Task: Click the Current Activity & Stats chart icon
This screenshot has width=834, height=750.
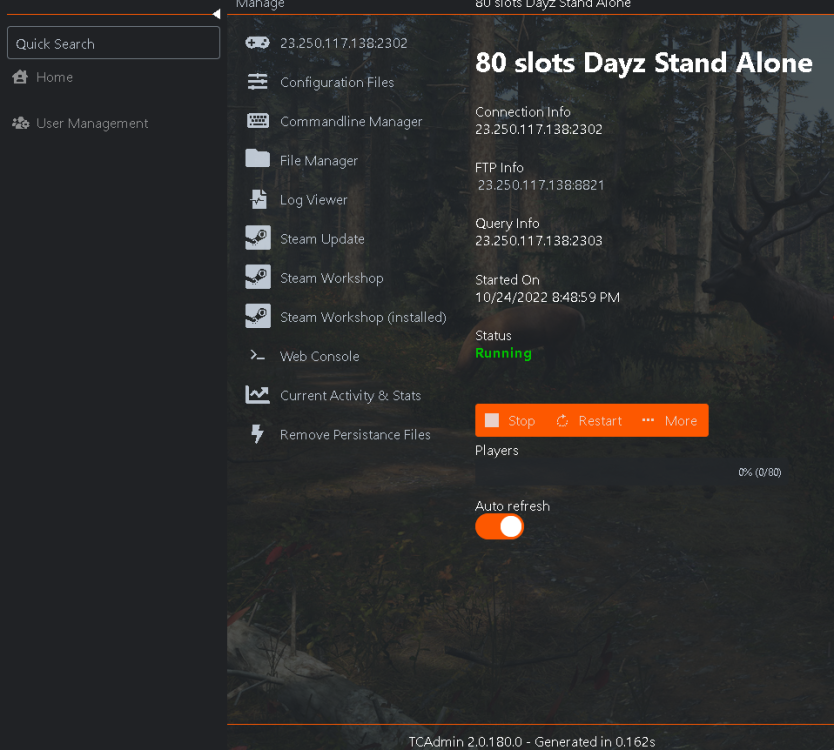Action: tap(258, 395)
